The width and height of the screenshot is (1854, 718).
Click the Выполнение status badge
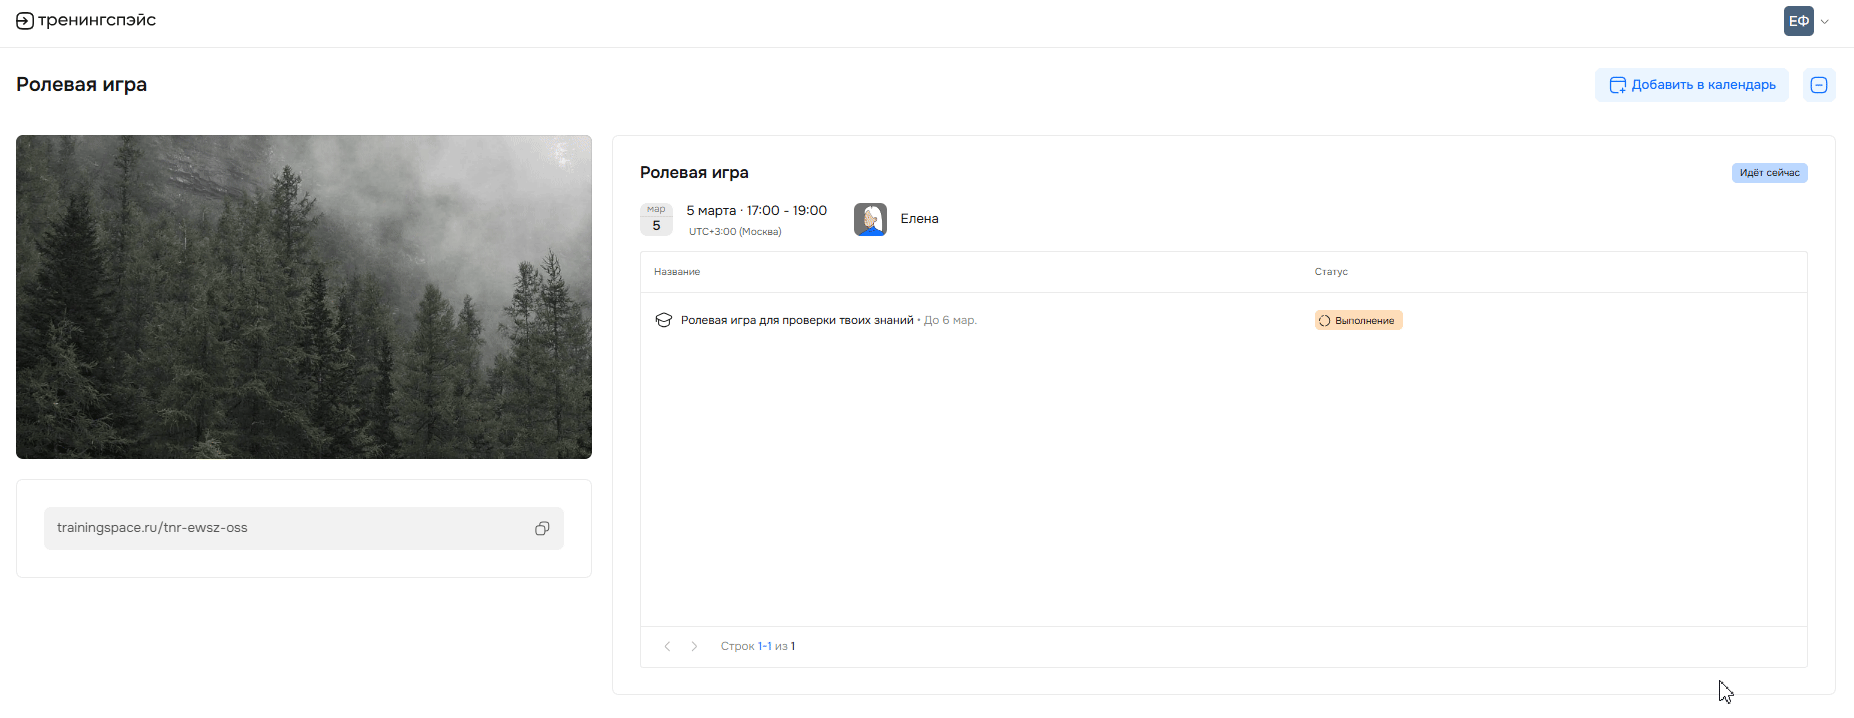coord(1358,320)
